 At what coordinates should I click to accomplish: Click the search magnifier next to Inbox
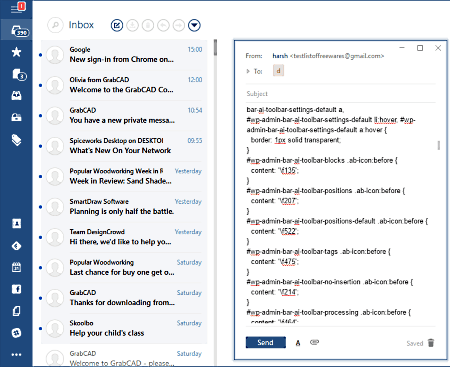click(55, 25)
